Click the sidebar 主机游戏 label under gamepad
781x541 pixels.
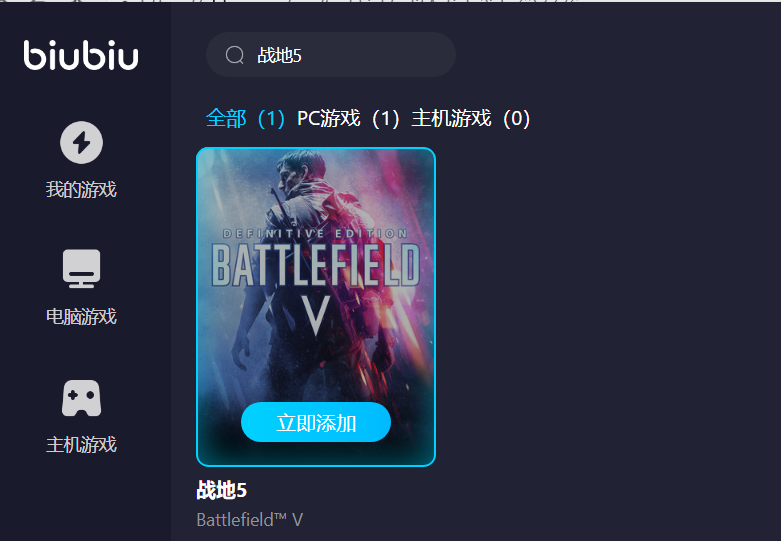tap(81, 445)
